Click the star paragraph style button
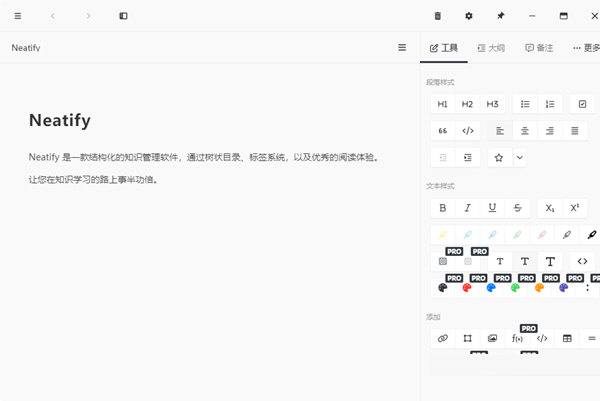 tap(499, 158)
